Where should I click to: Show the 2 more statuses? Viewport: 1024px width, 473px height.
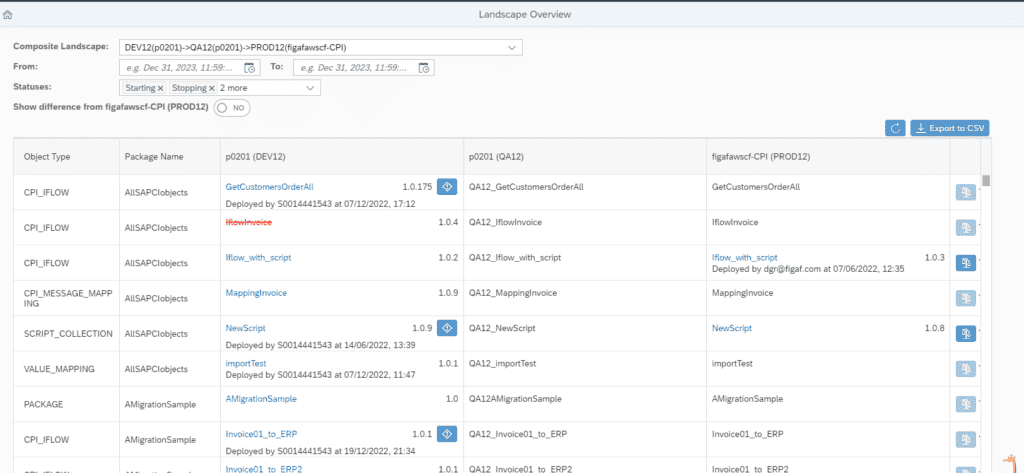[x=233, y=88]
